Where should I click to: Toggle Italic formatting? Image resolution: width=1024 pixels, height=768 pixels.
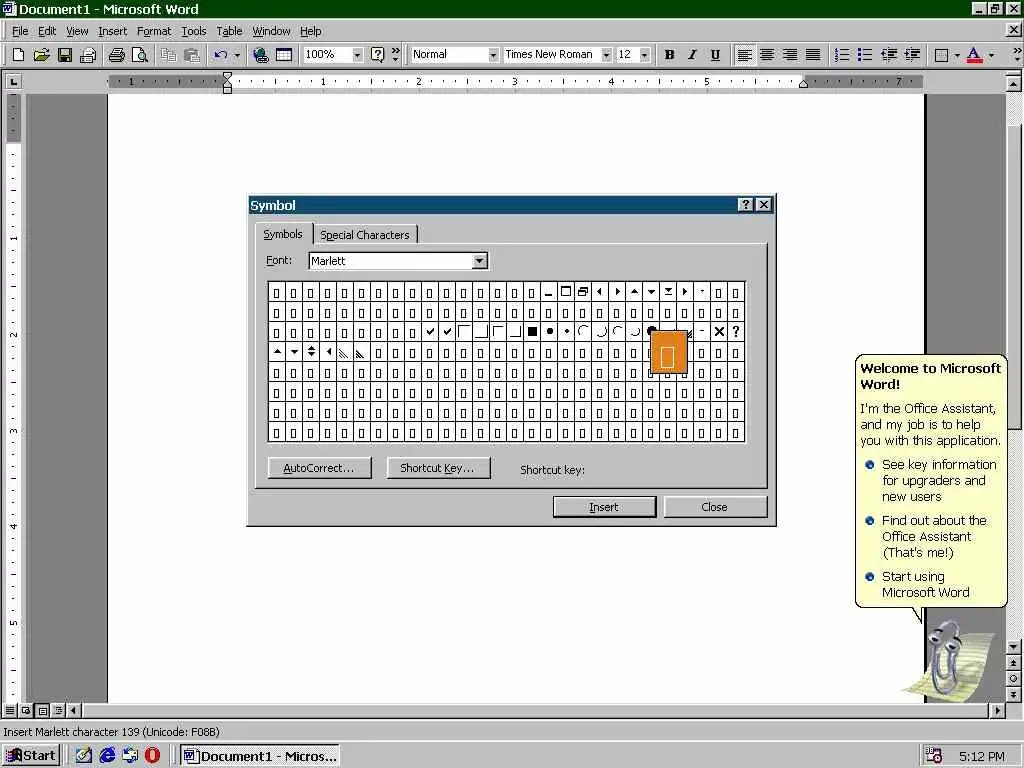coord(692,55)
